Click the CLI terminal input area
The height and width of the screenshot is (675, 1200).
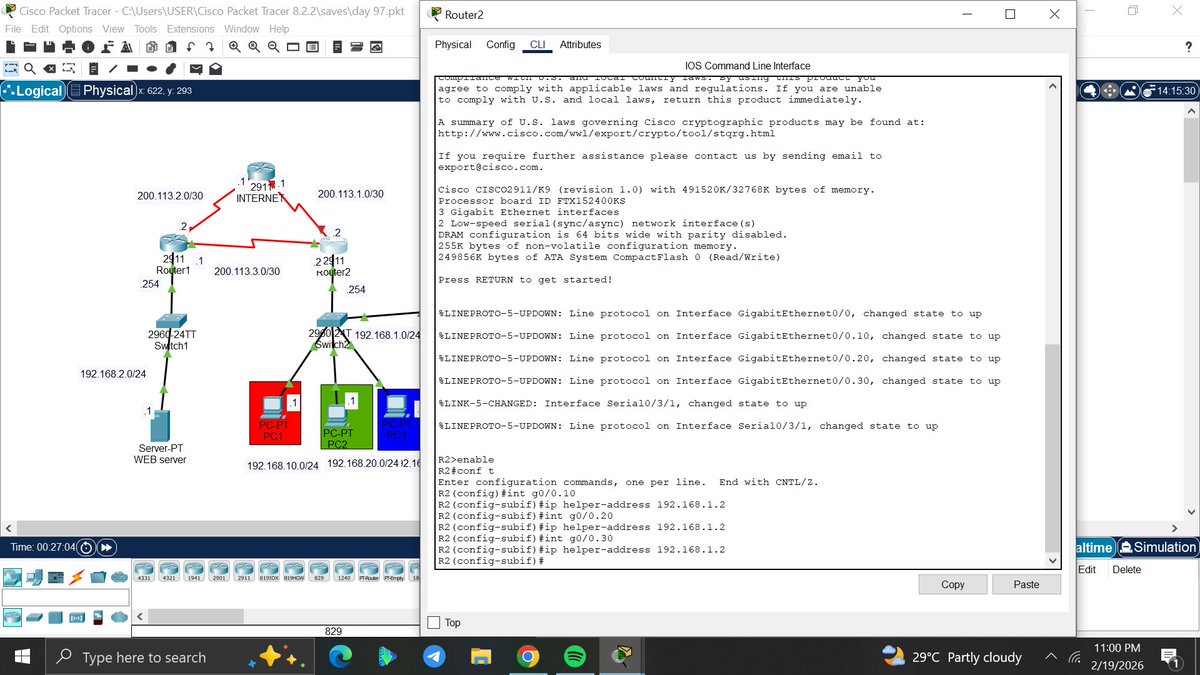click(x=739, y=322)
